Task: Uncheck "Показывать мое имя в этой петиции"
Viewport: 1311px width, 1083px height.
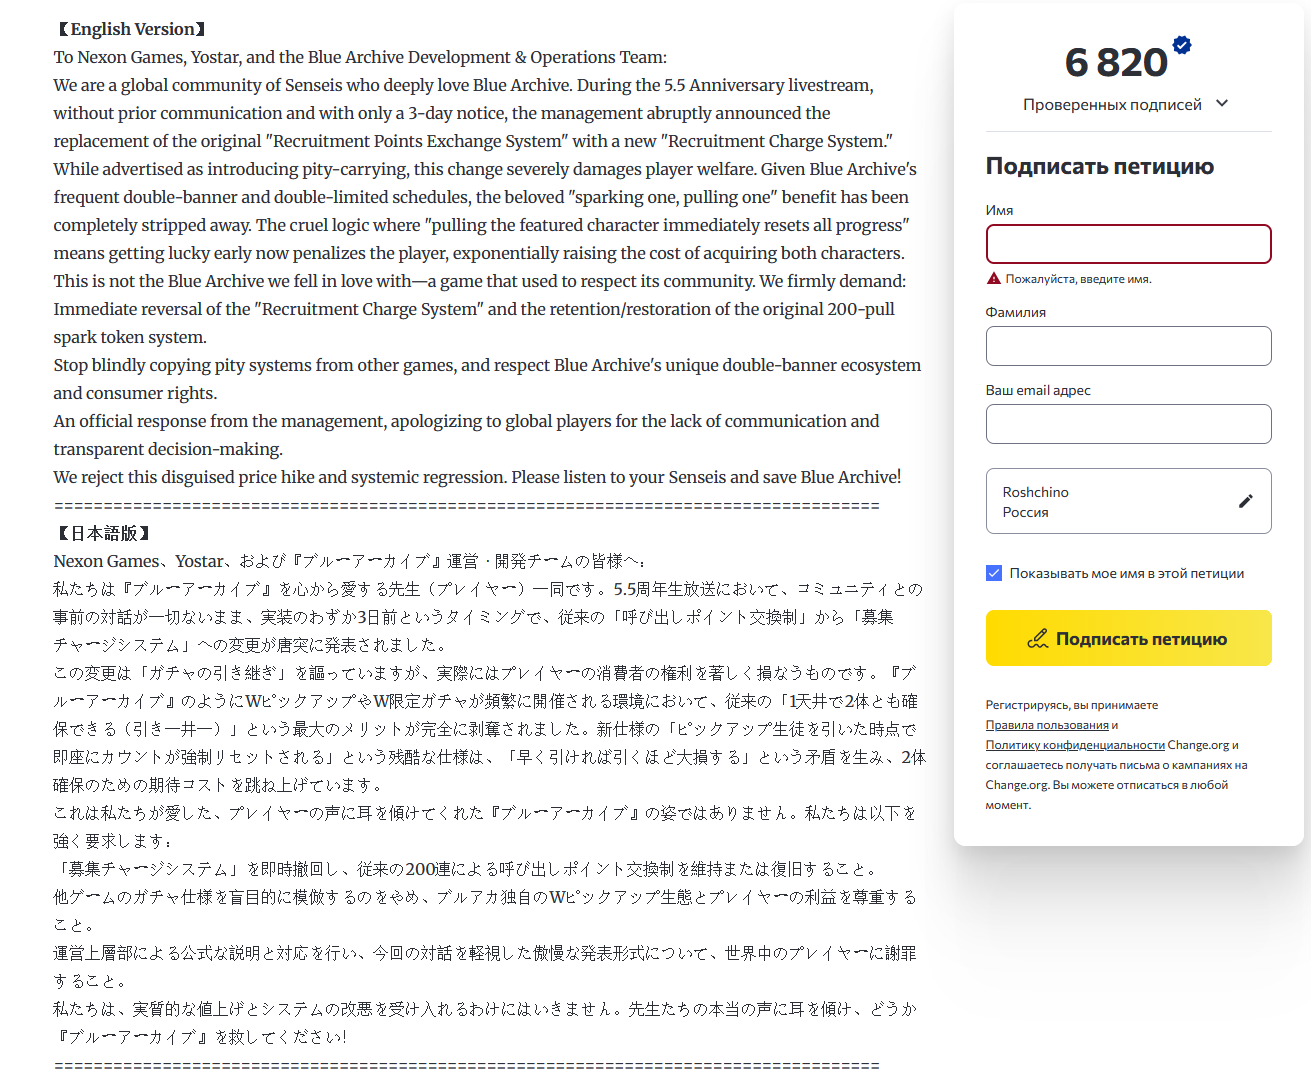Action: tap(994, 573)
